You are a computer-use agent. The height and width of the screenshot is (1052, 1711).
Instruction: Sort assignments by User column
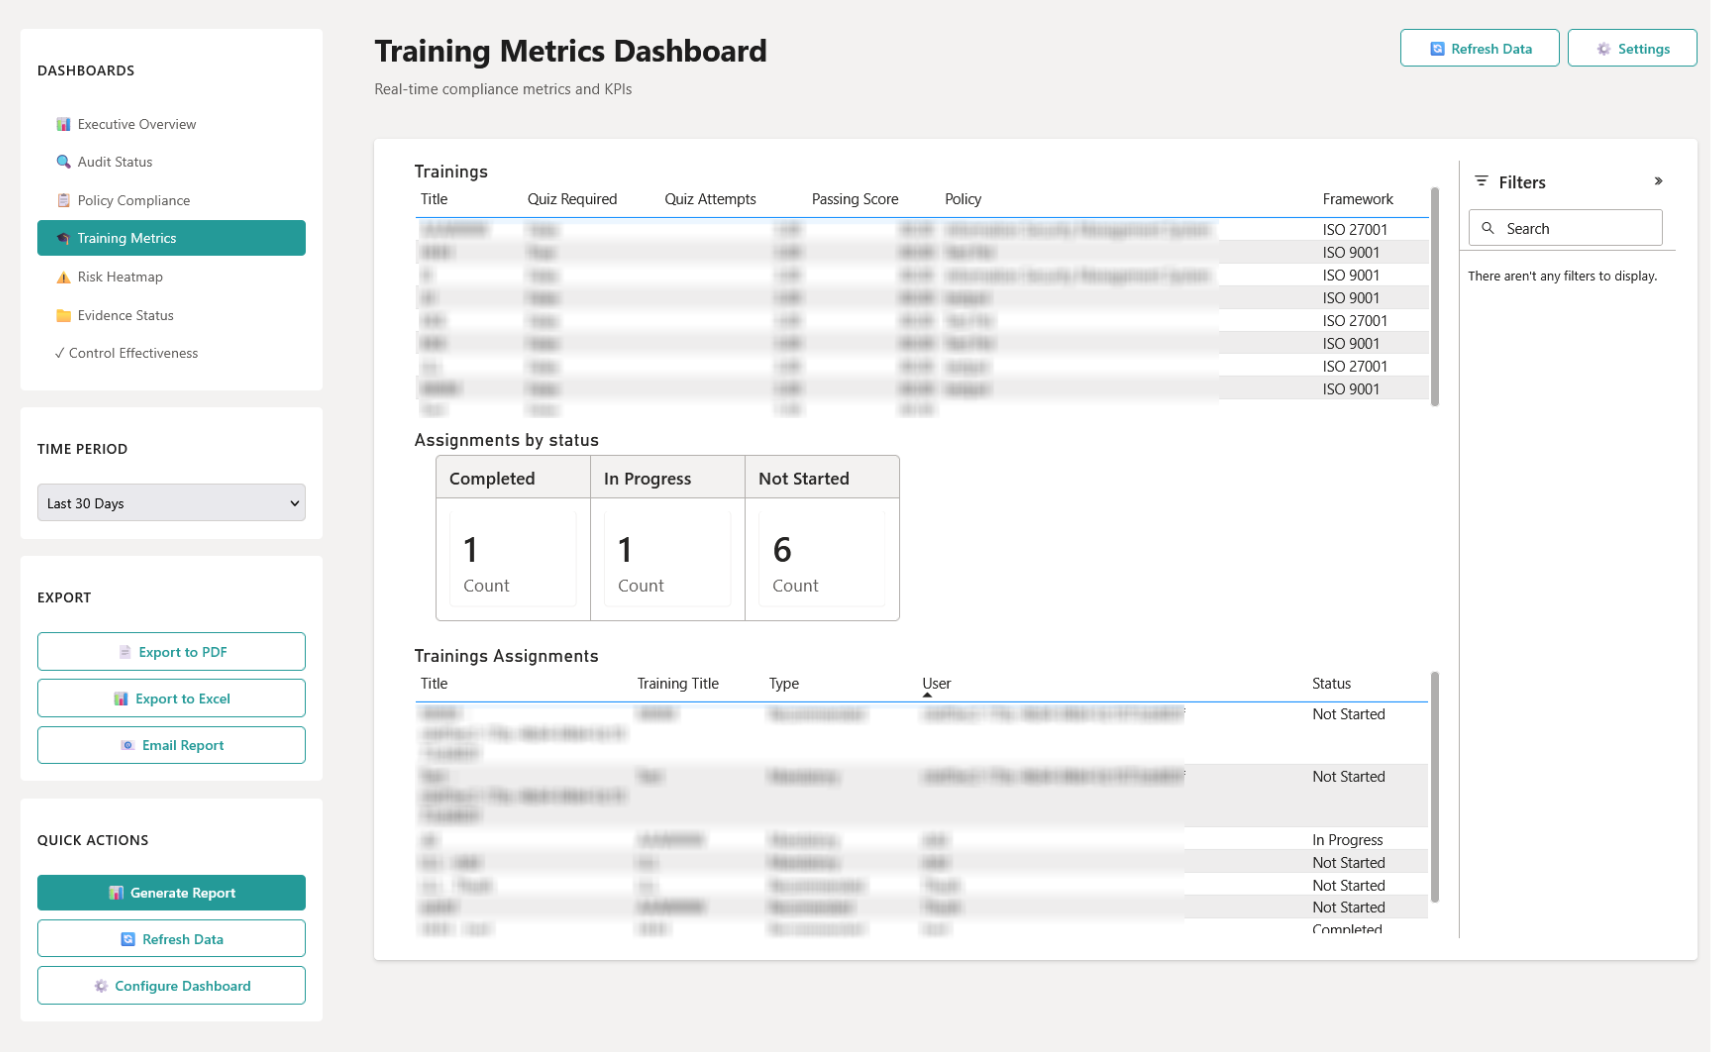(936, 684)
